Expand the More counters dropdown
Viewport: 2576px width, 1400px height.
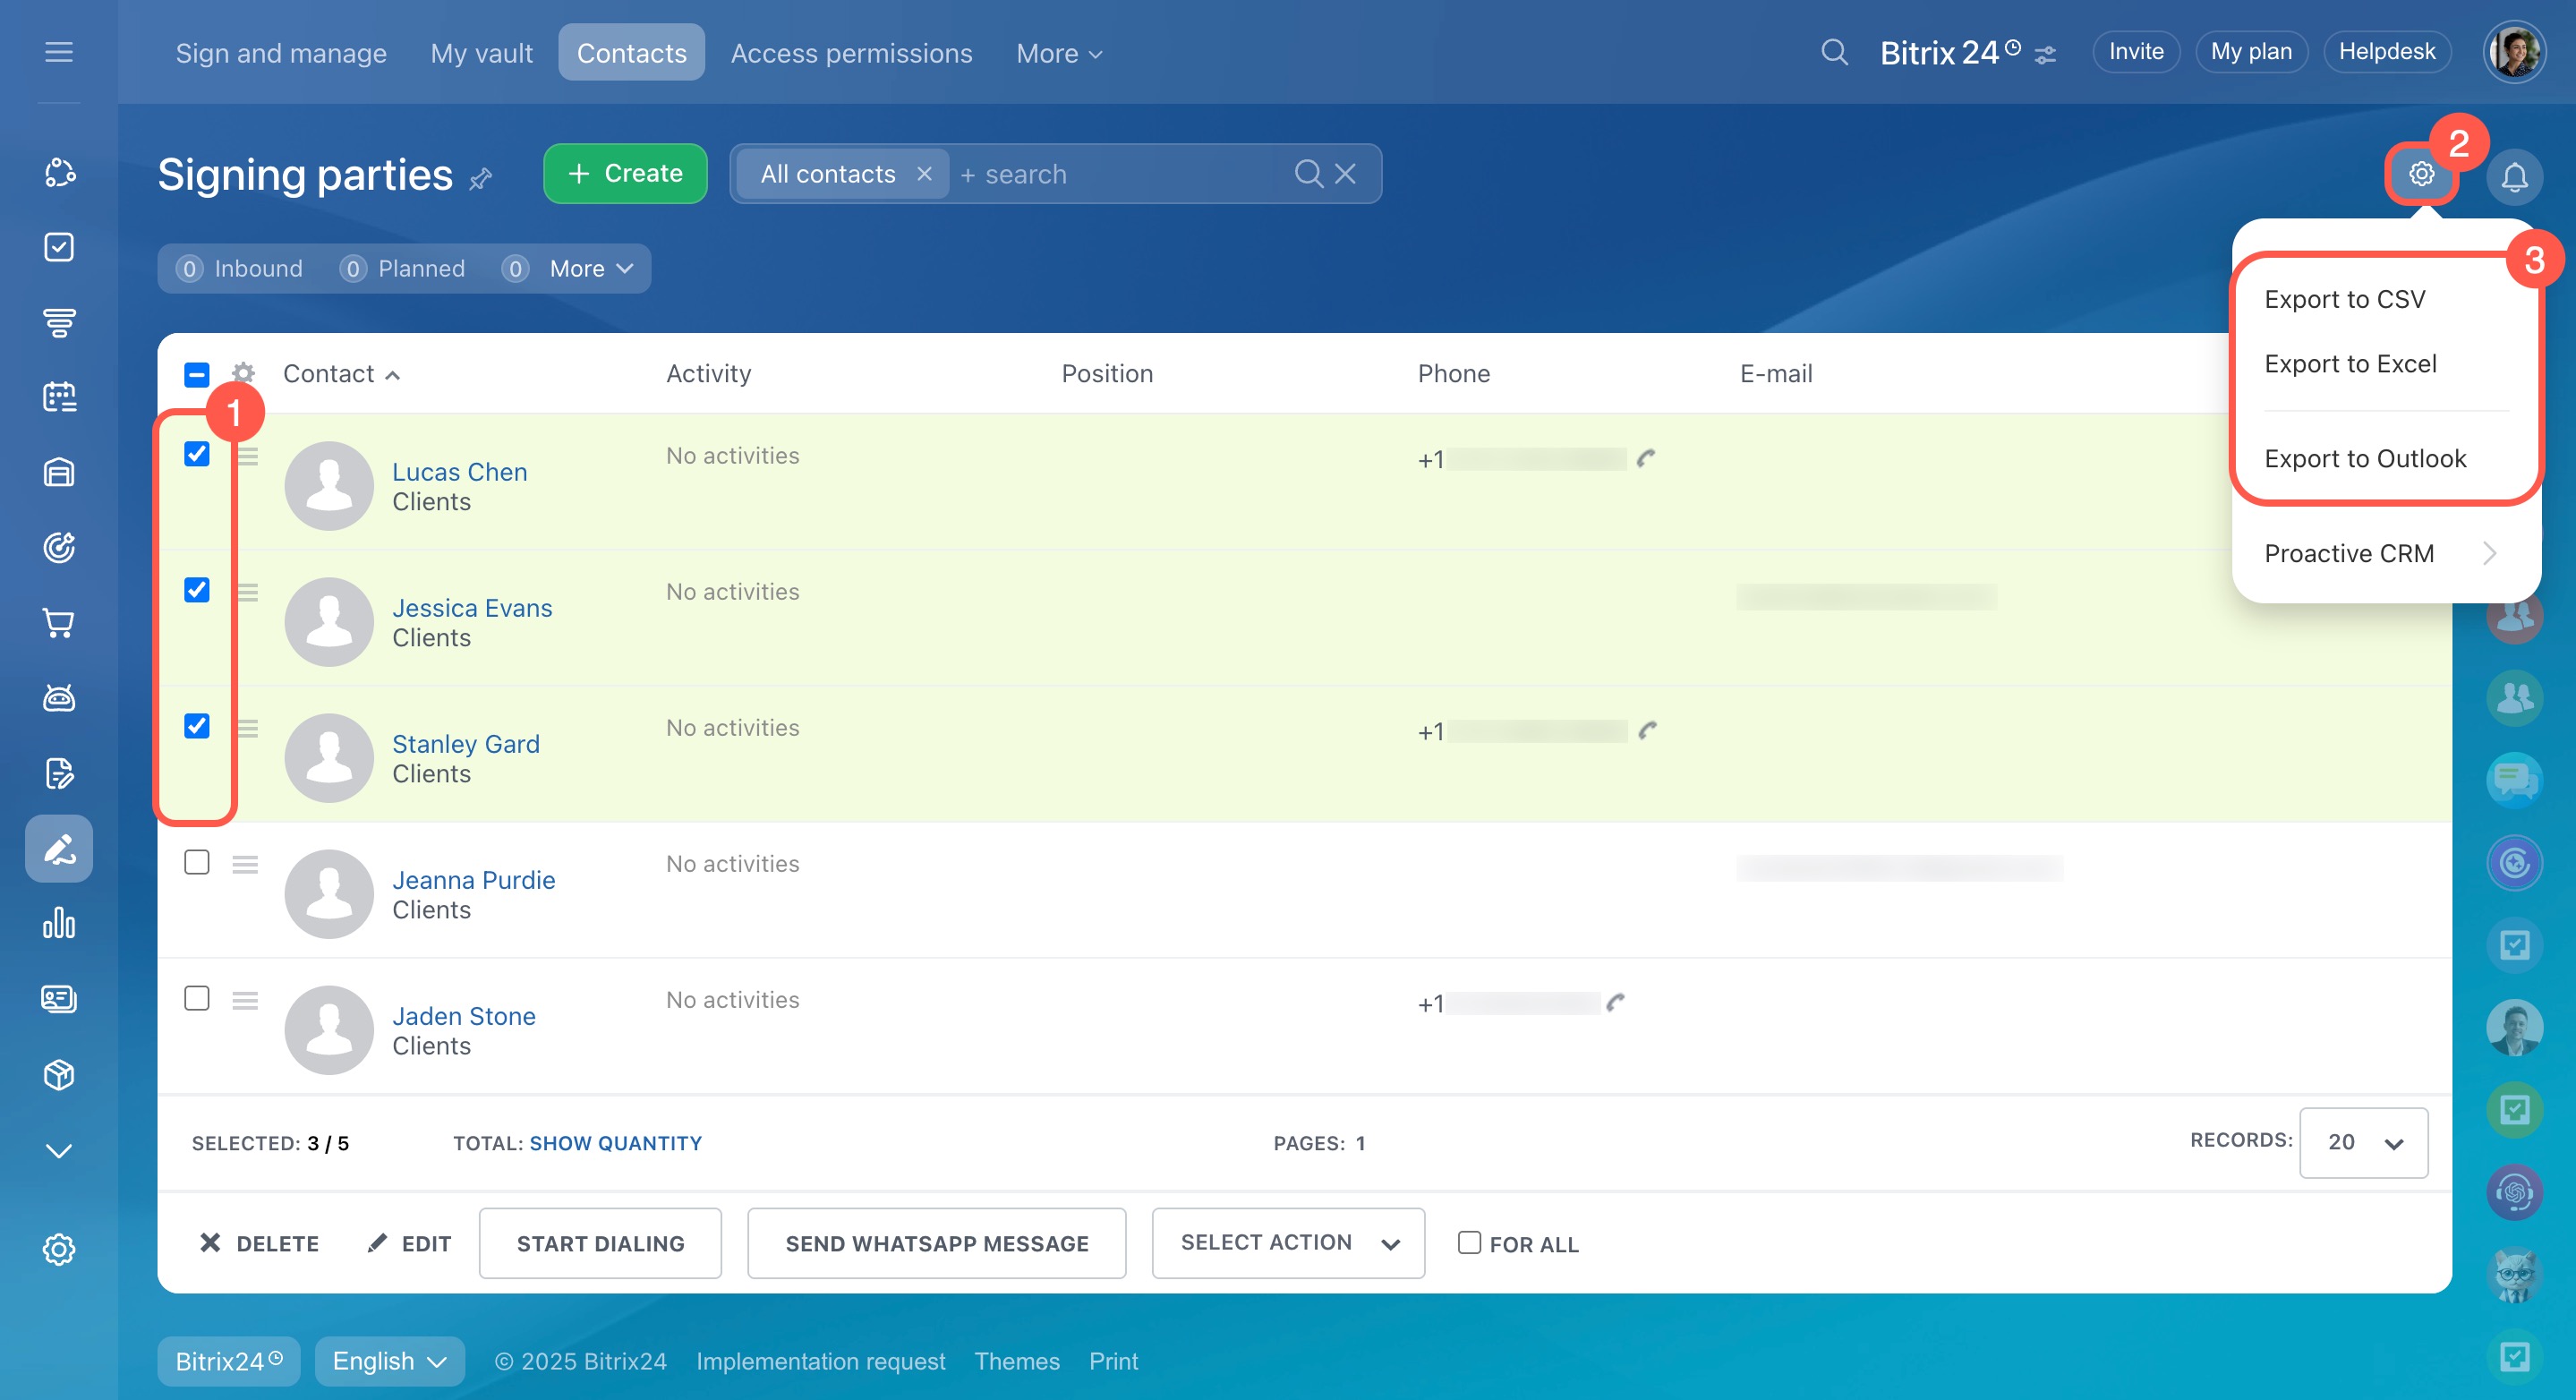point(591,268)
